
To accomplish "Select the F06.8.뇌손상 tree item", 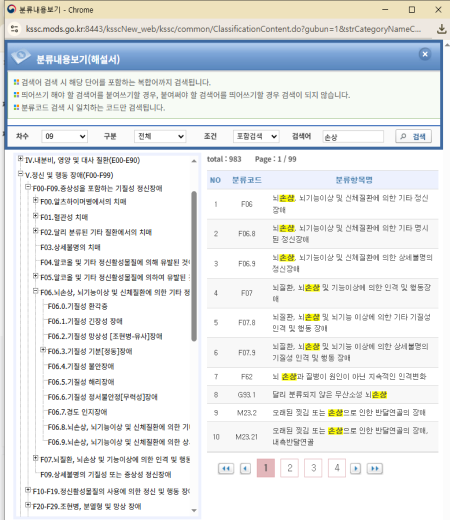I will tap(119, 427).
